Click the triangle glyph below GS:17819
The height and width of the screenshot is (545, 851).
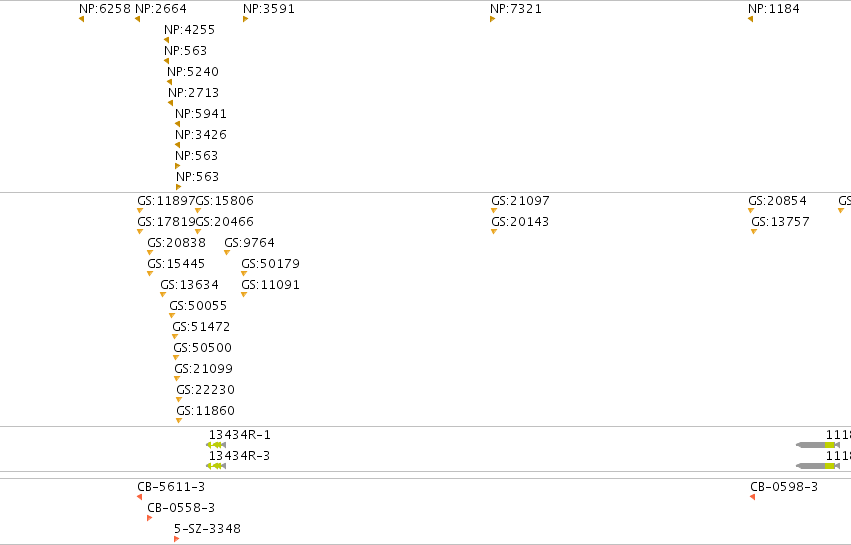[140, 232]
